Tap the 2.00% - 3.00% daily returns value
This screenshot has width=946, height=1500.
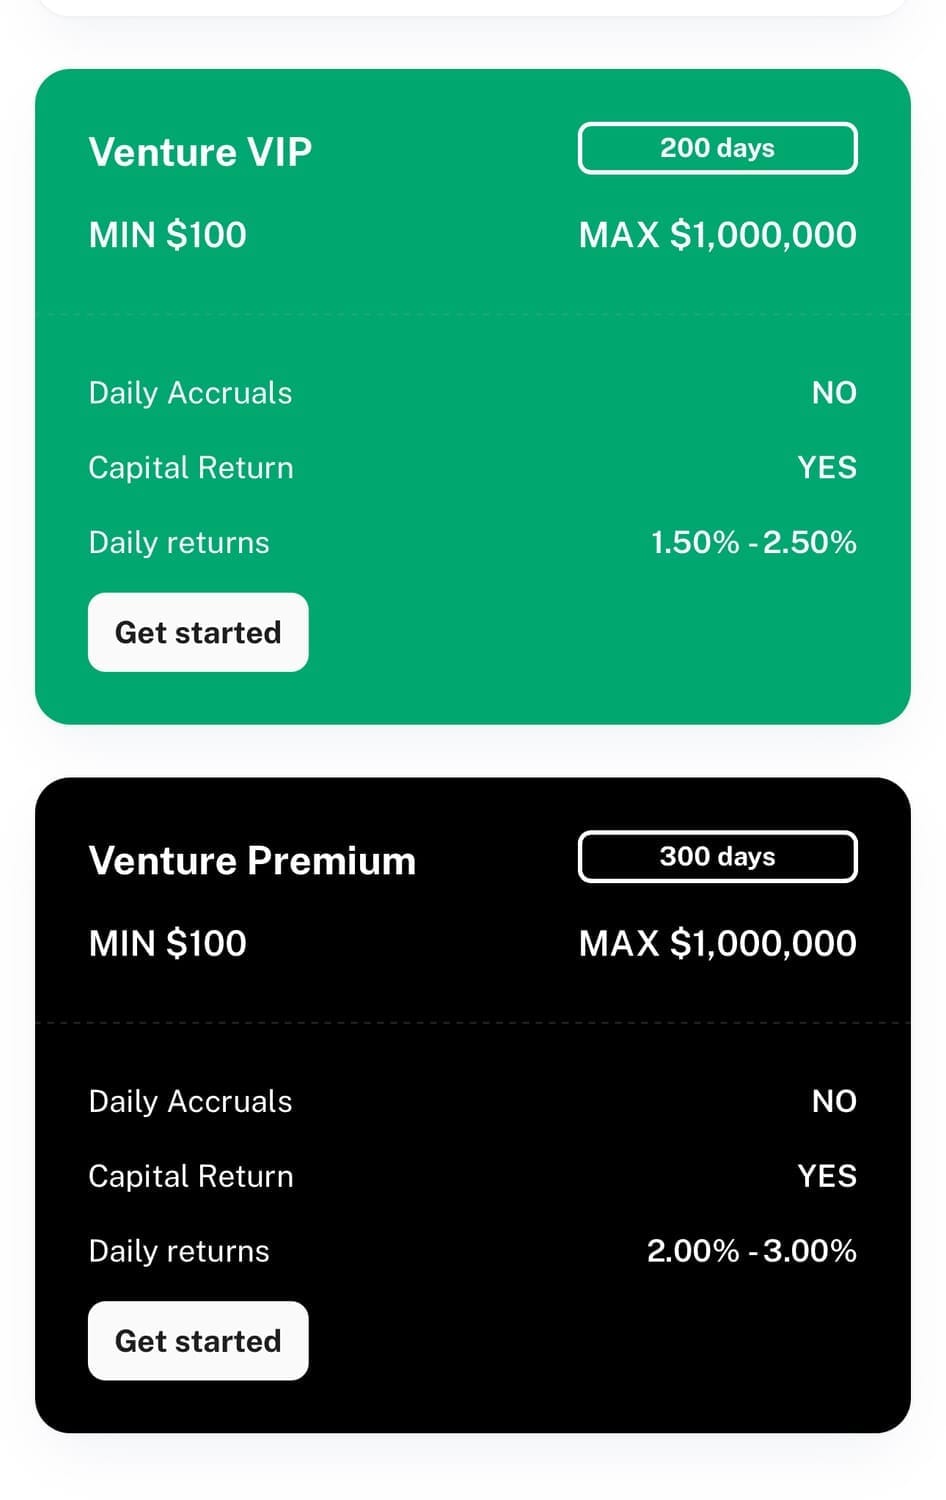751,1250
